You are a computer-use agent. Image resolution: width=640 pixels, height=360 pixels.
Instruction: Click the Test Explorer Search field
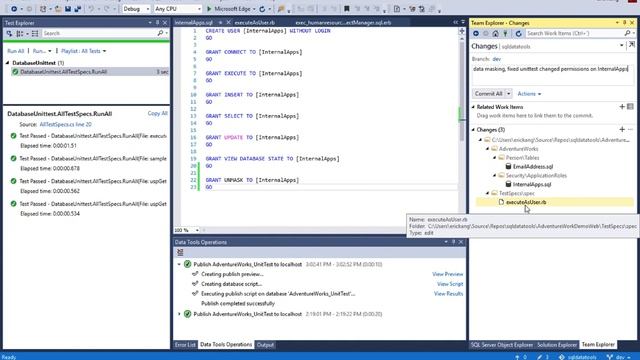[x=99, y=33]
